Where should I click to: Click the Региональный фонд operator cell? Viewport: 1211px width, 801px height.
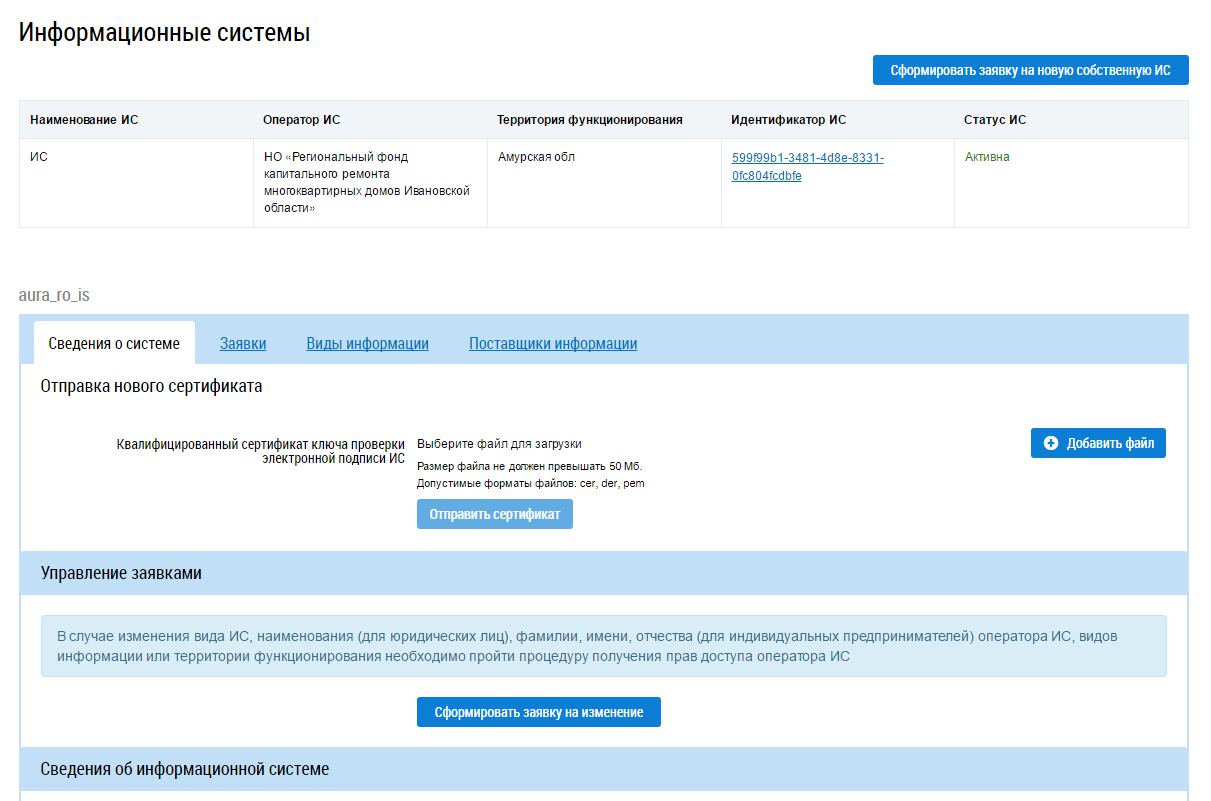366,182
